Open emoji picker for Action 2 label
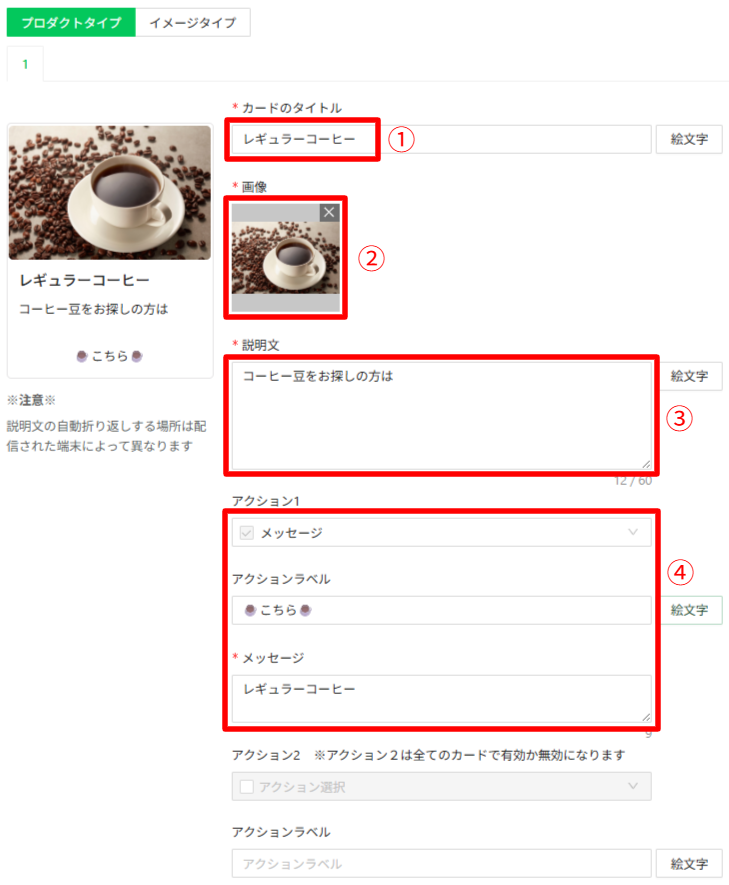Image resolution: width=729 pixels, height=885 pixels. point(689,864)
